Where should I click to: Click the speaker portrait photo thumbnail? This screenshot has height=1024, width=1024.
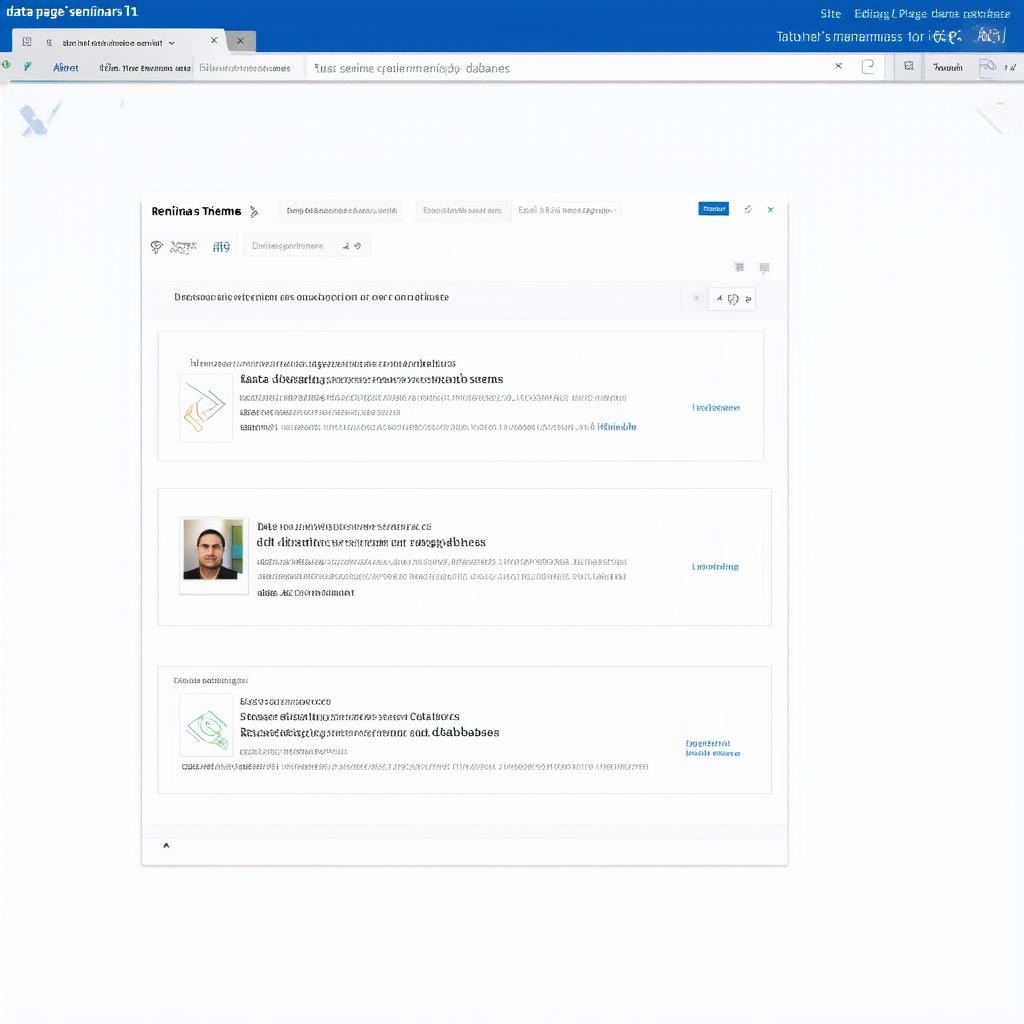pyautogui.click(x=213, y=549)
